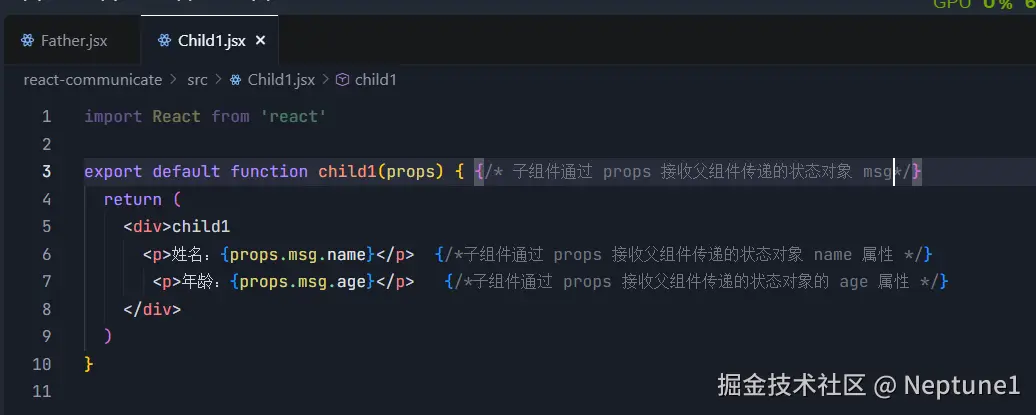Click the React icon on Father.jsx tab

(27, 41)
